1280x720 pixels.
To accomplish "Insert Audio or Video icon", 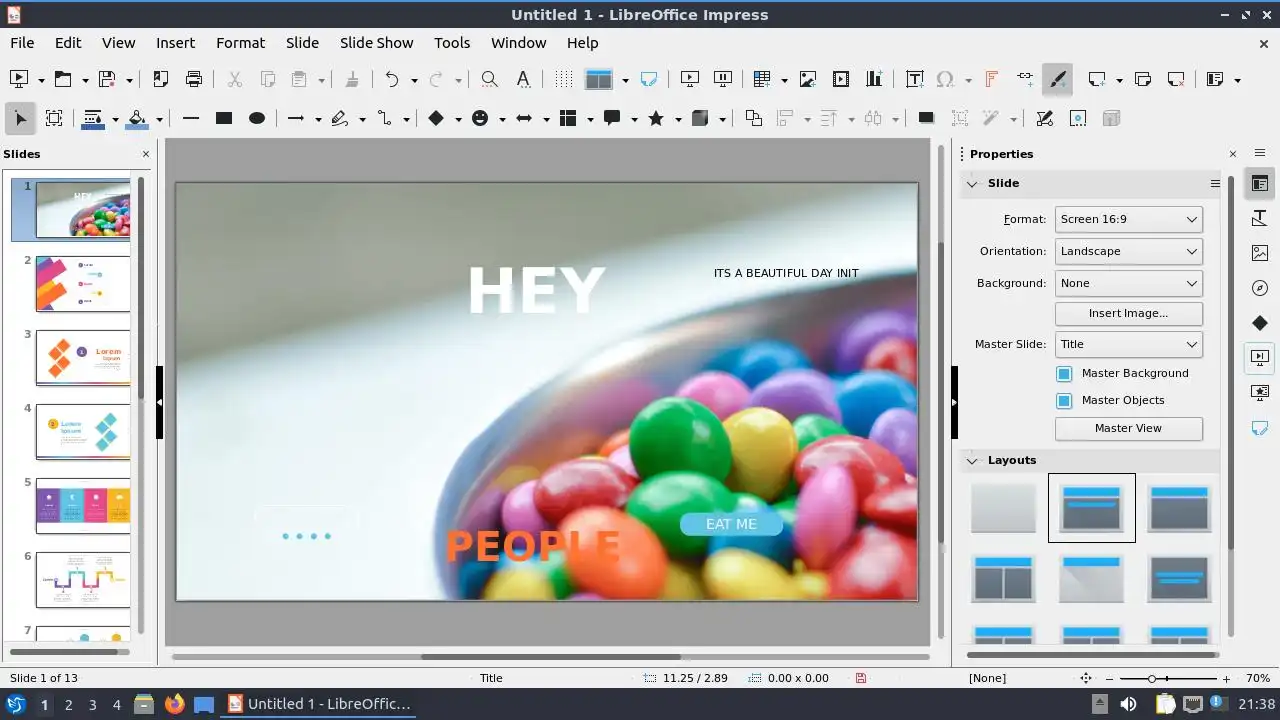I will (x=841, y=79).
